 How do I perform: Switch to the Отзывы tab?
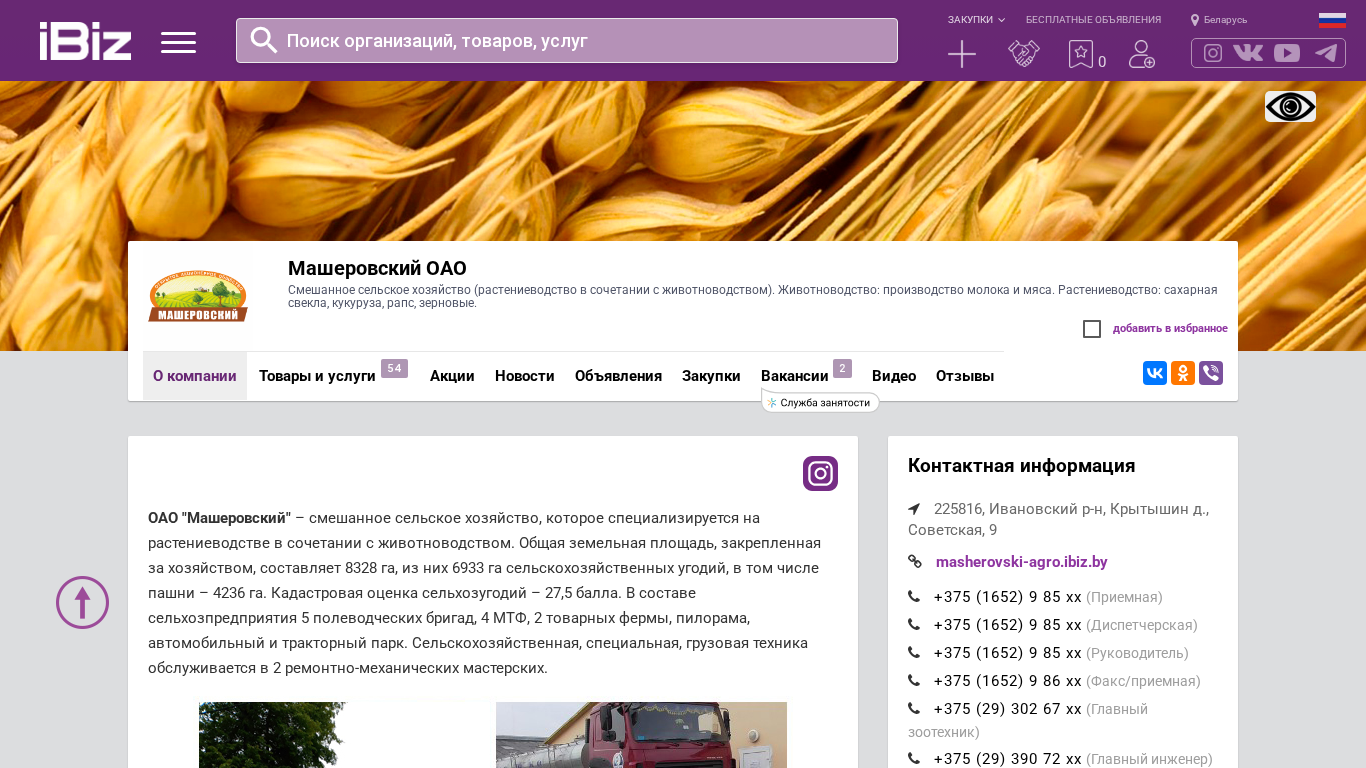(x=965, y=376)
